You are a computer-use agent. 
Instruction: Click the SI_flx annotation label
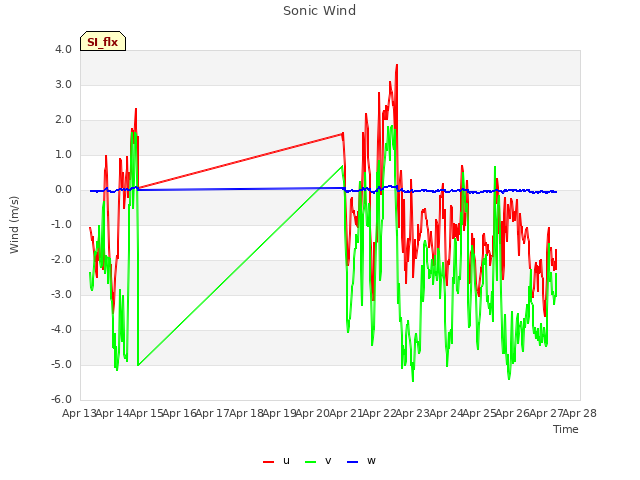tap(103, 41)
